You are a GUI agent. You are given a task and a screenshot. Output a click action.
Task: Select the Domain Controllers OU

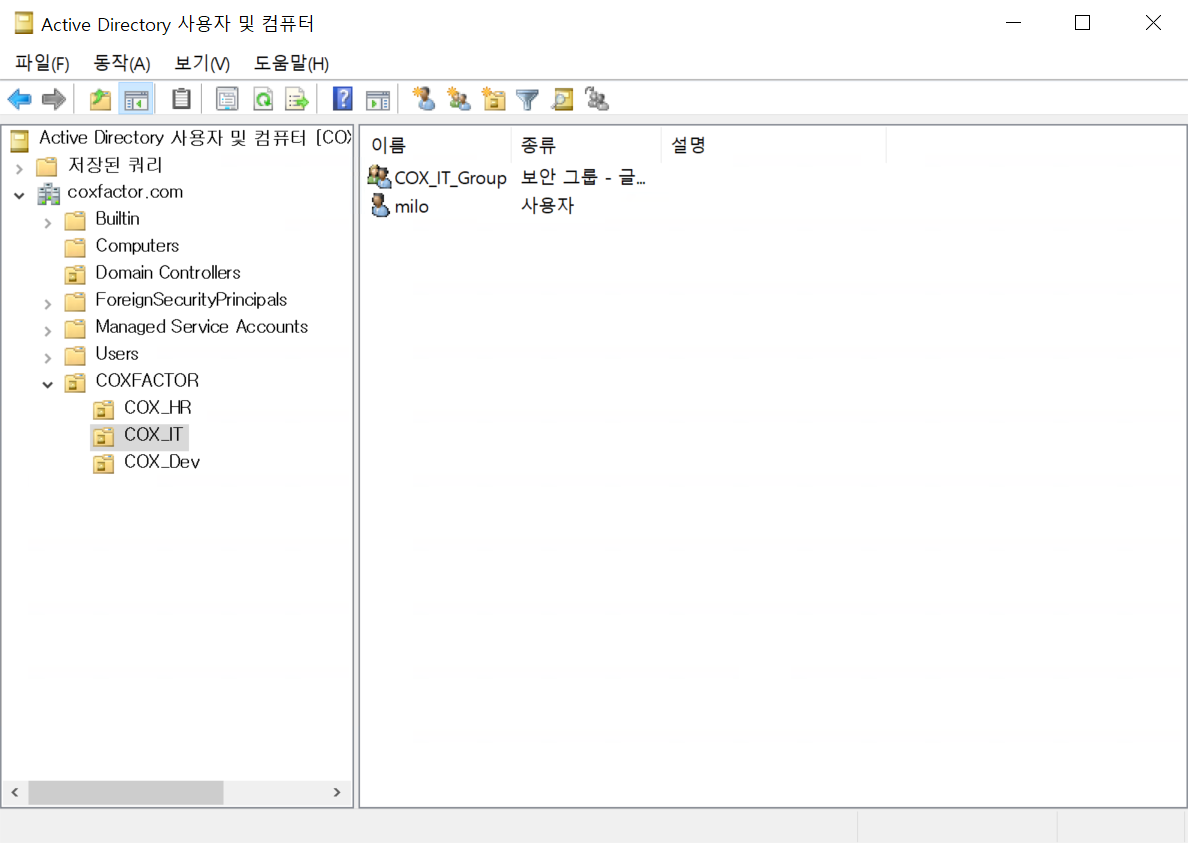pyautogui.click(x=167, y=273)
